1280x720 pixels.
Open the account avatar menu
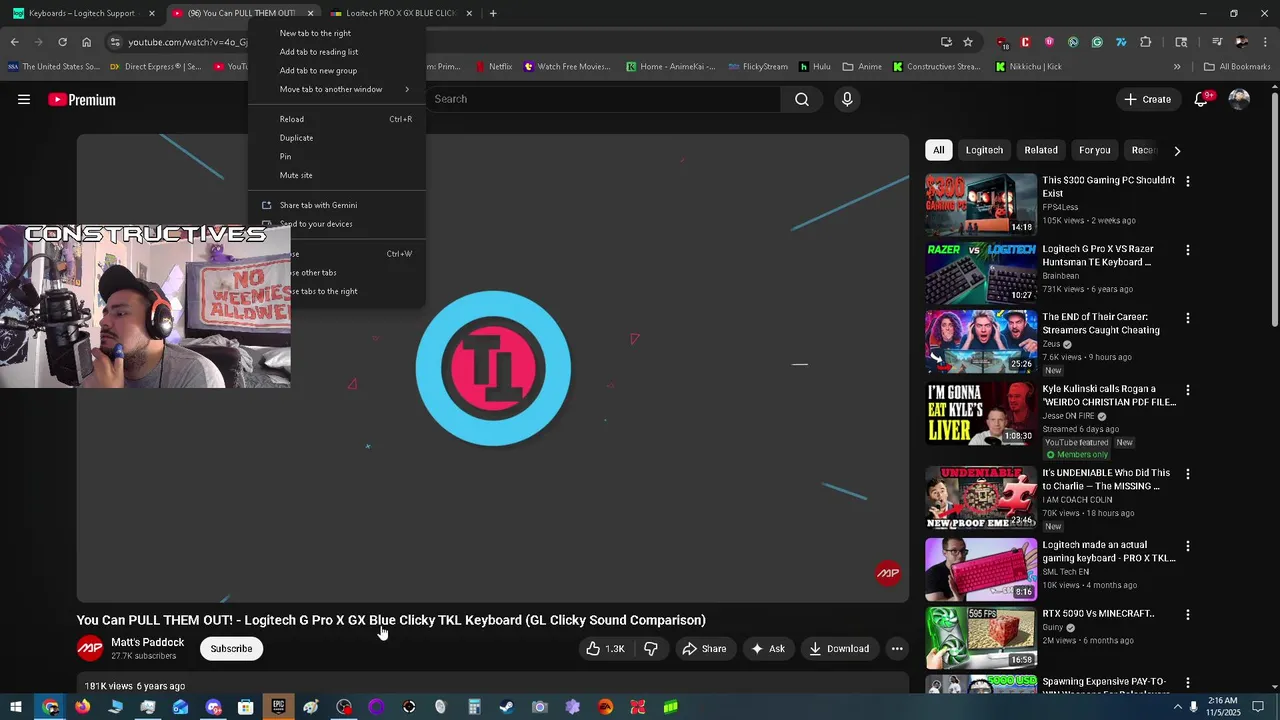[x=1239, y=99]
